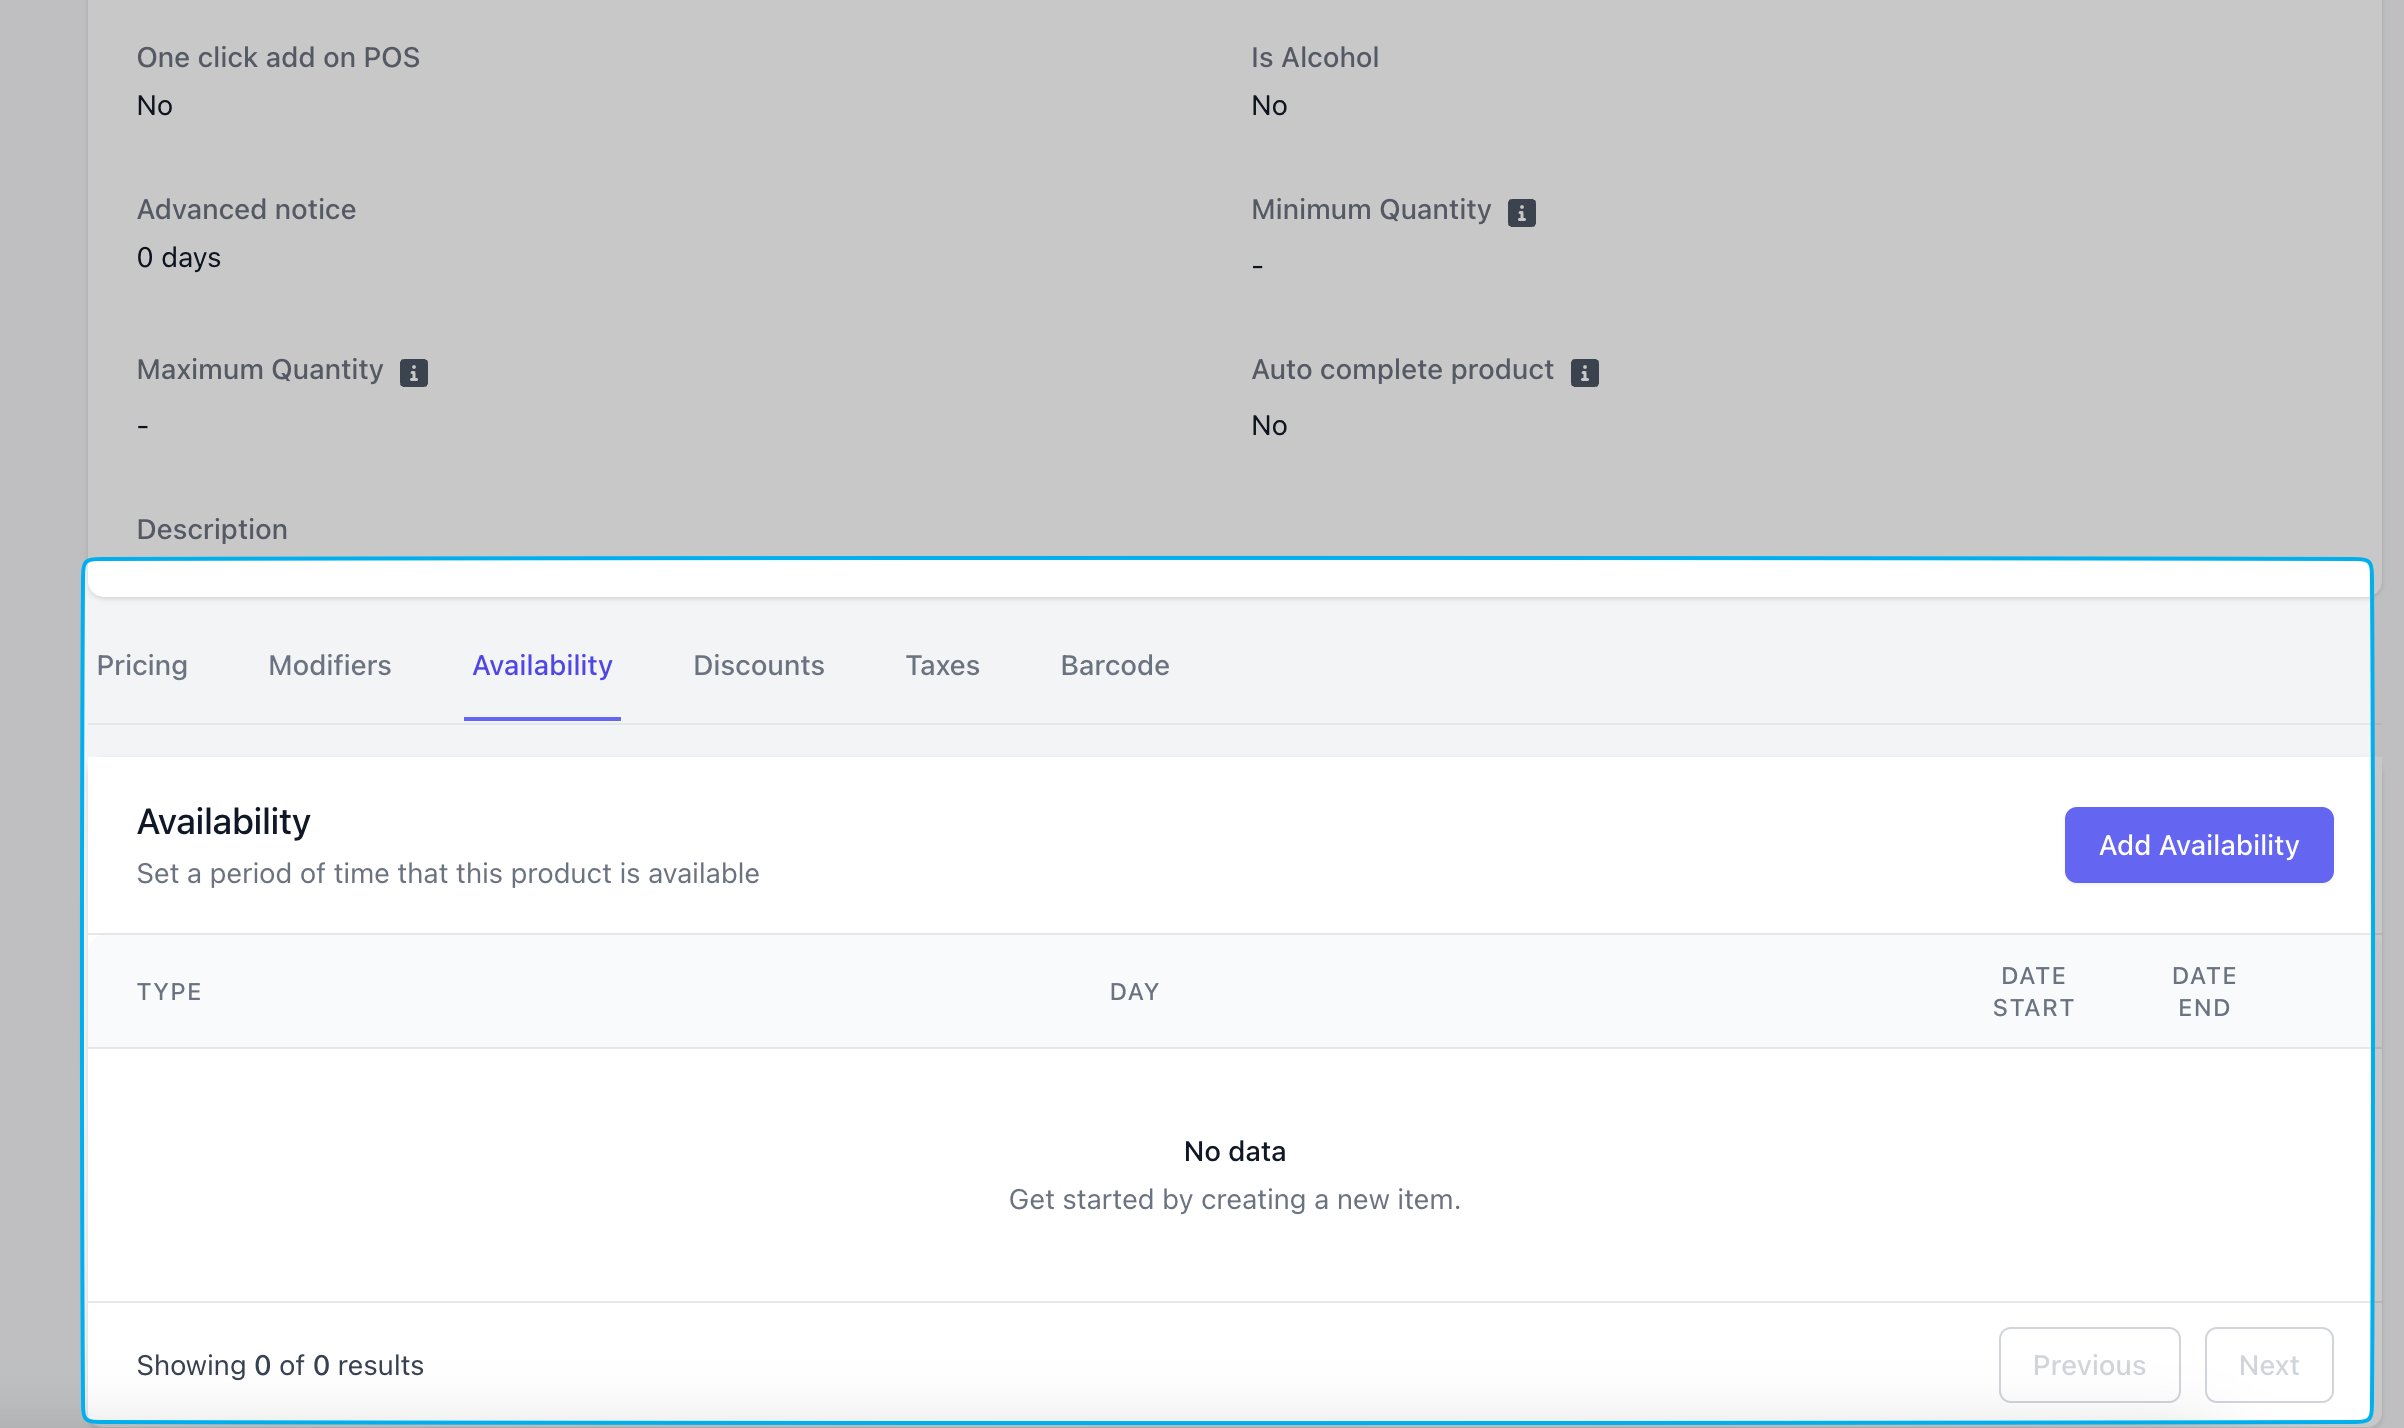The width and height of the screenshot is (2404, 1428).
Task: Click the Availability section heading
Action: point(223,821)
